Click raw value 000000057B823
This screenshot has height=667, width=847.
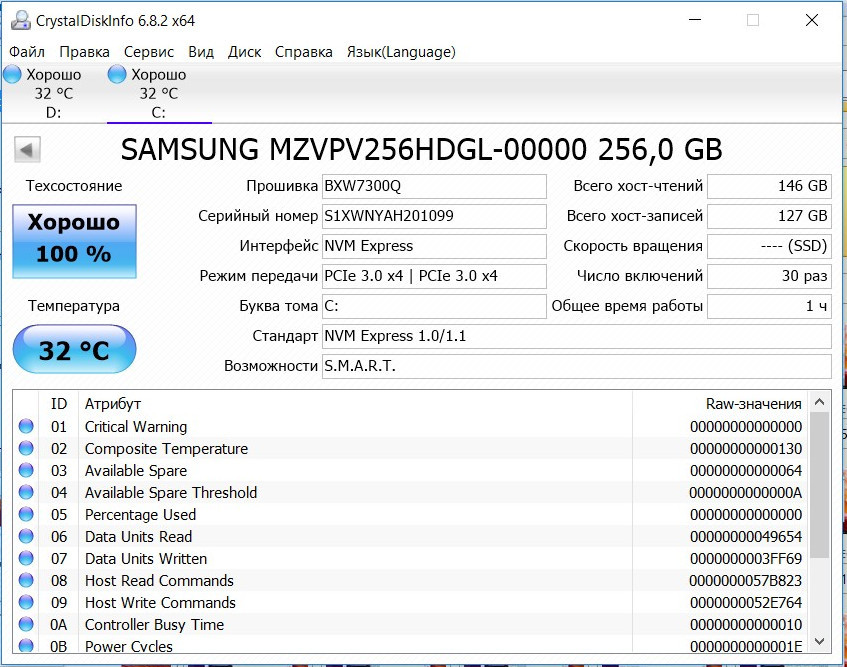click(745, 581)
